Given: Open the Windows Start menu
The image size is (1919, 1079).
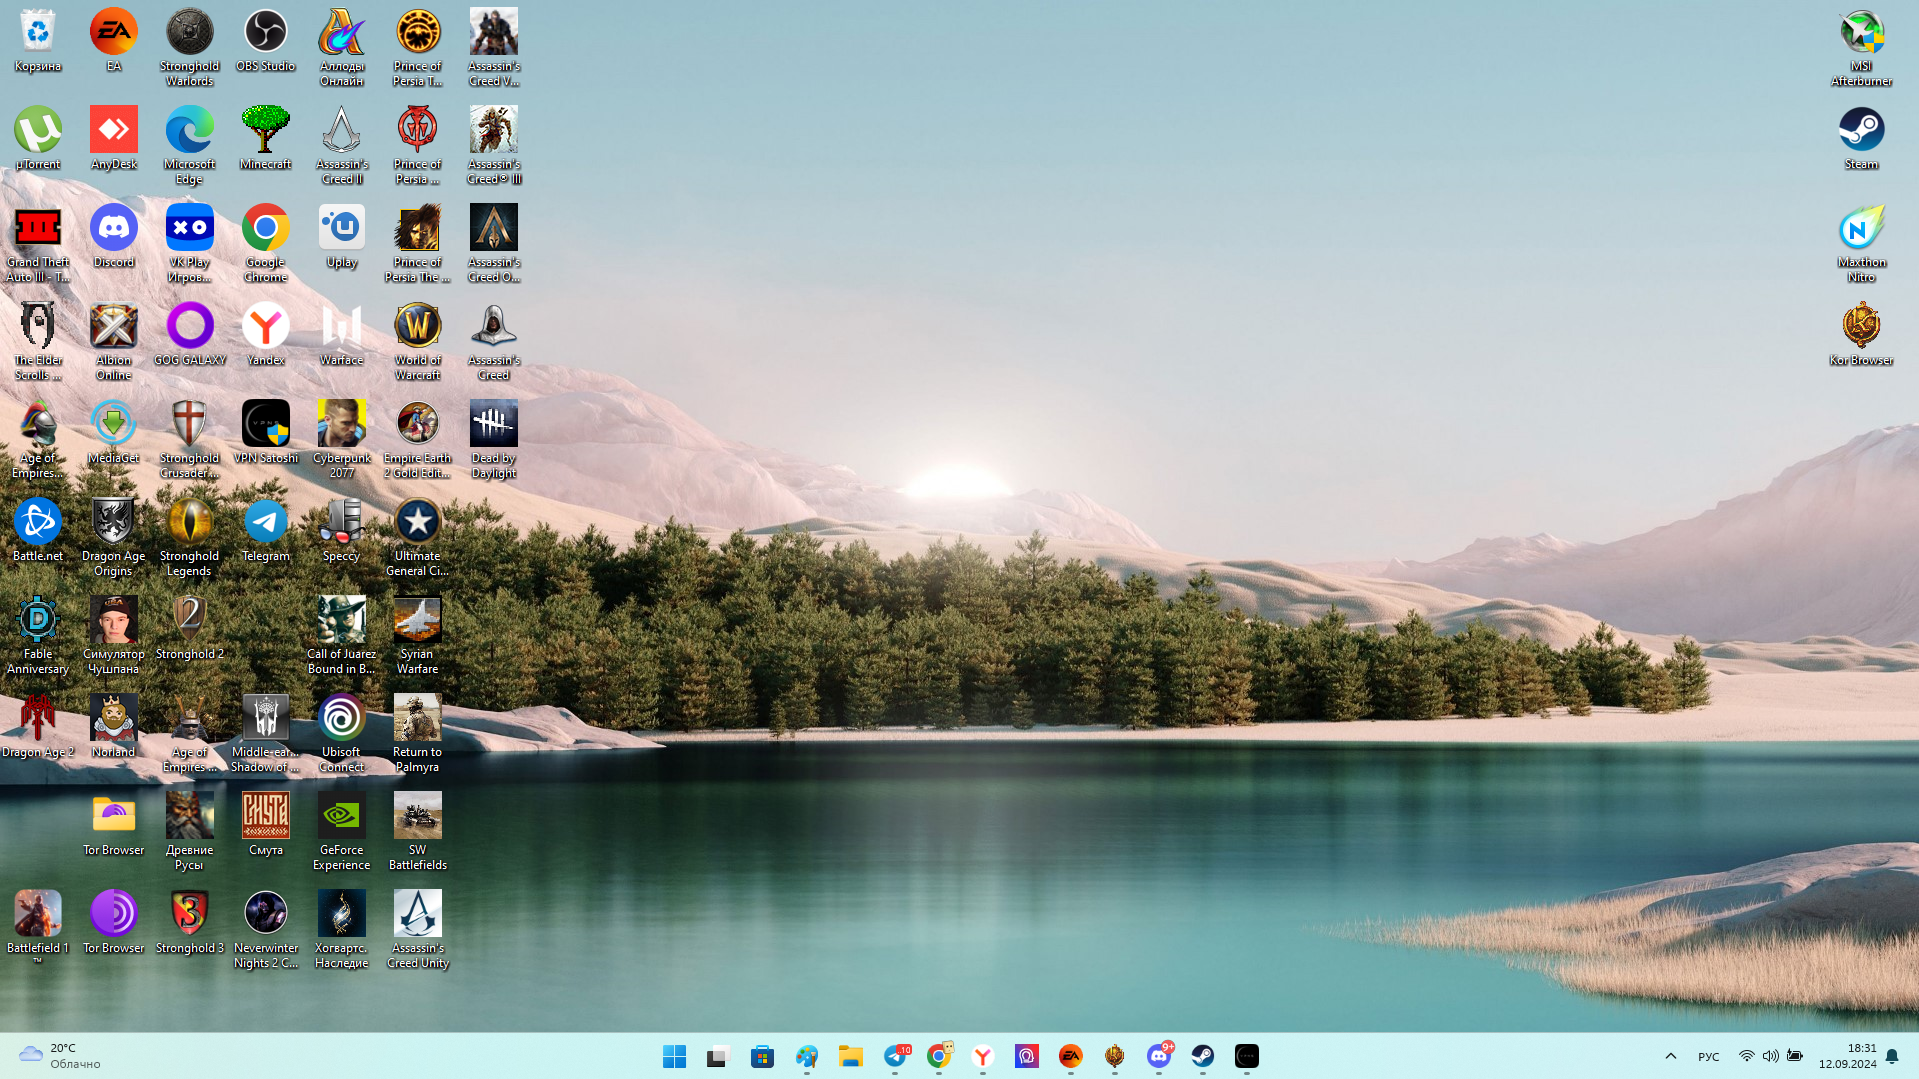Looking at the screenshot, I should click(675, 1056).
